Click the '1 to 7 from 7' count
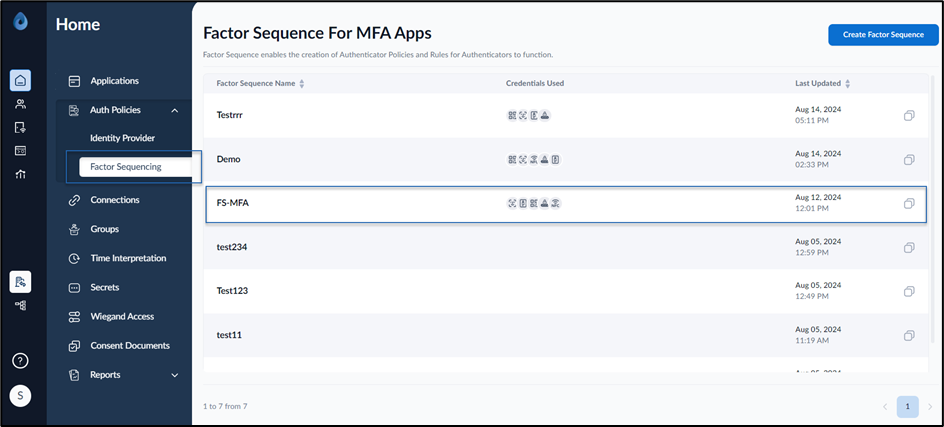The image size is (944, 427). 225,407
